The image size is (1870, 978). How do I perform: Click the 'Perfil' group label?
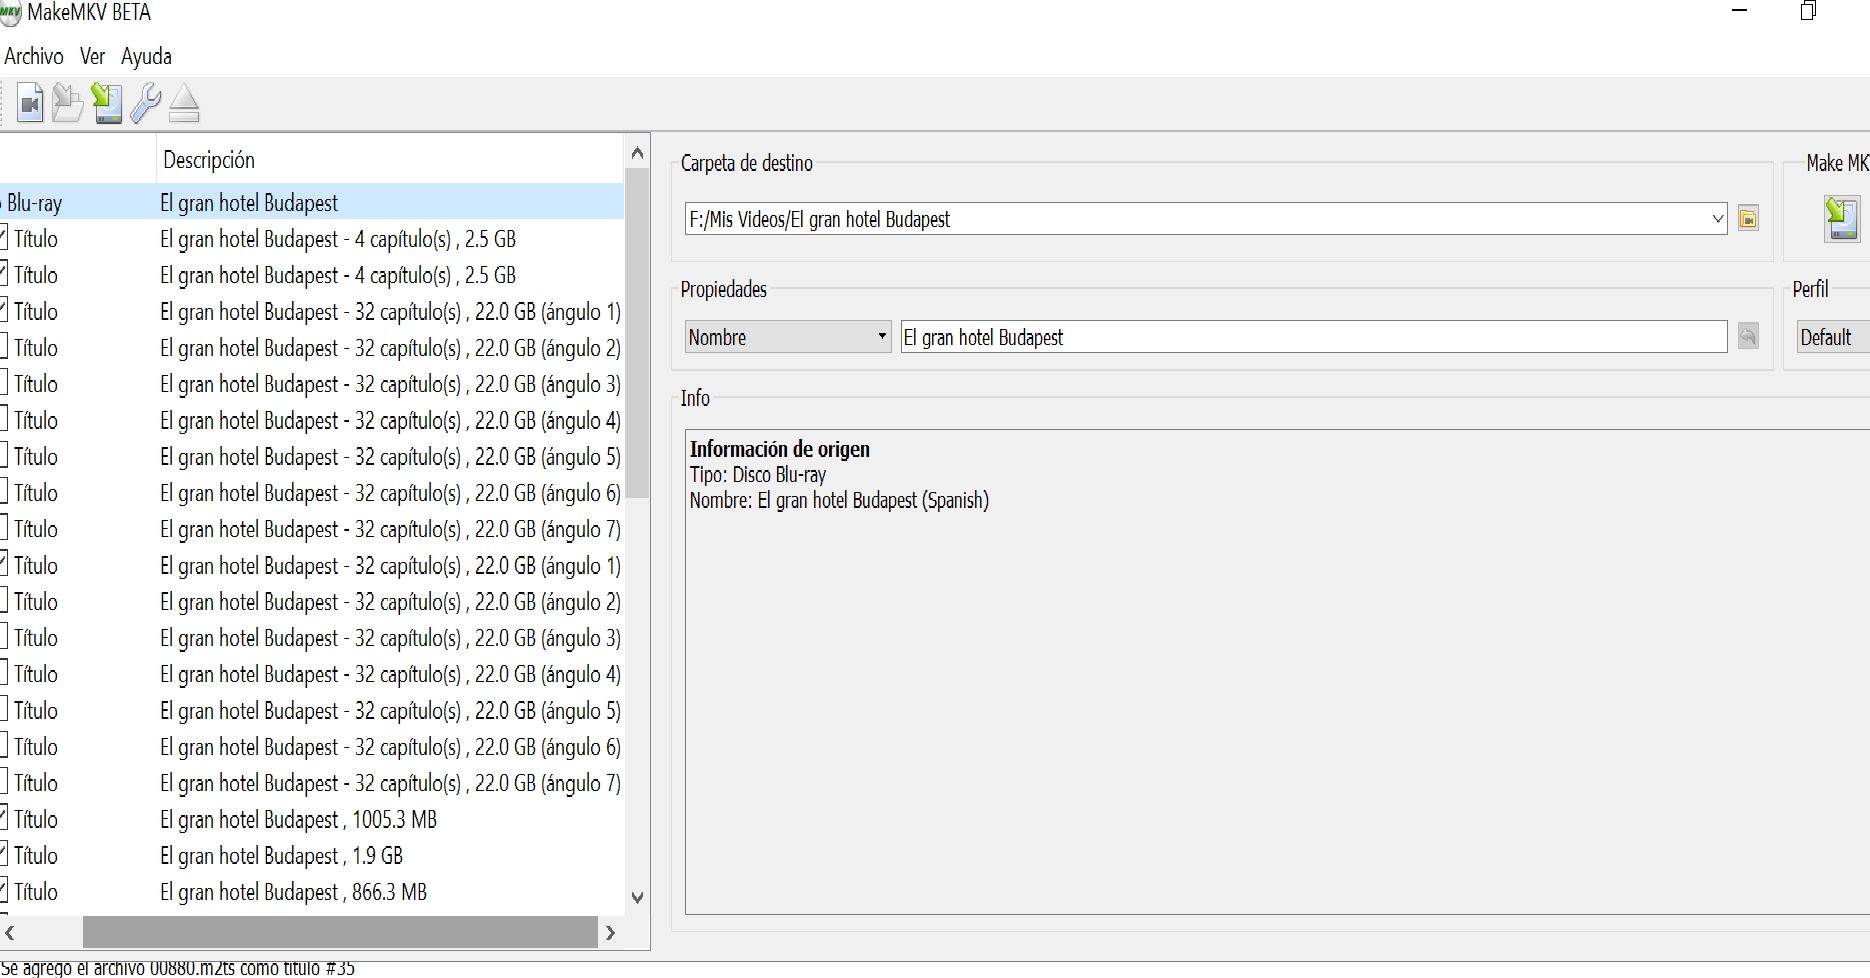[1810, 289]
